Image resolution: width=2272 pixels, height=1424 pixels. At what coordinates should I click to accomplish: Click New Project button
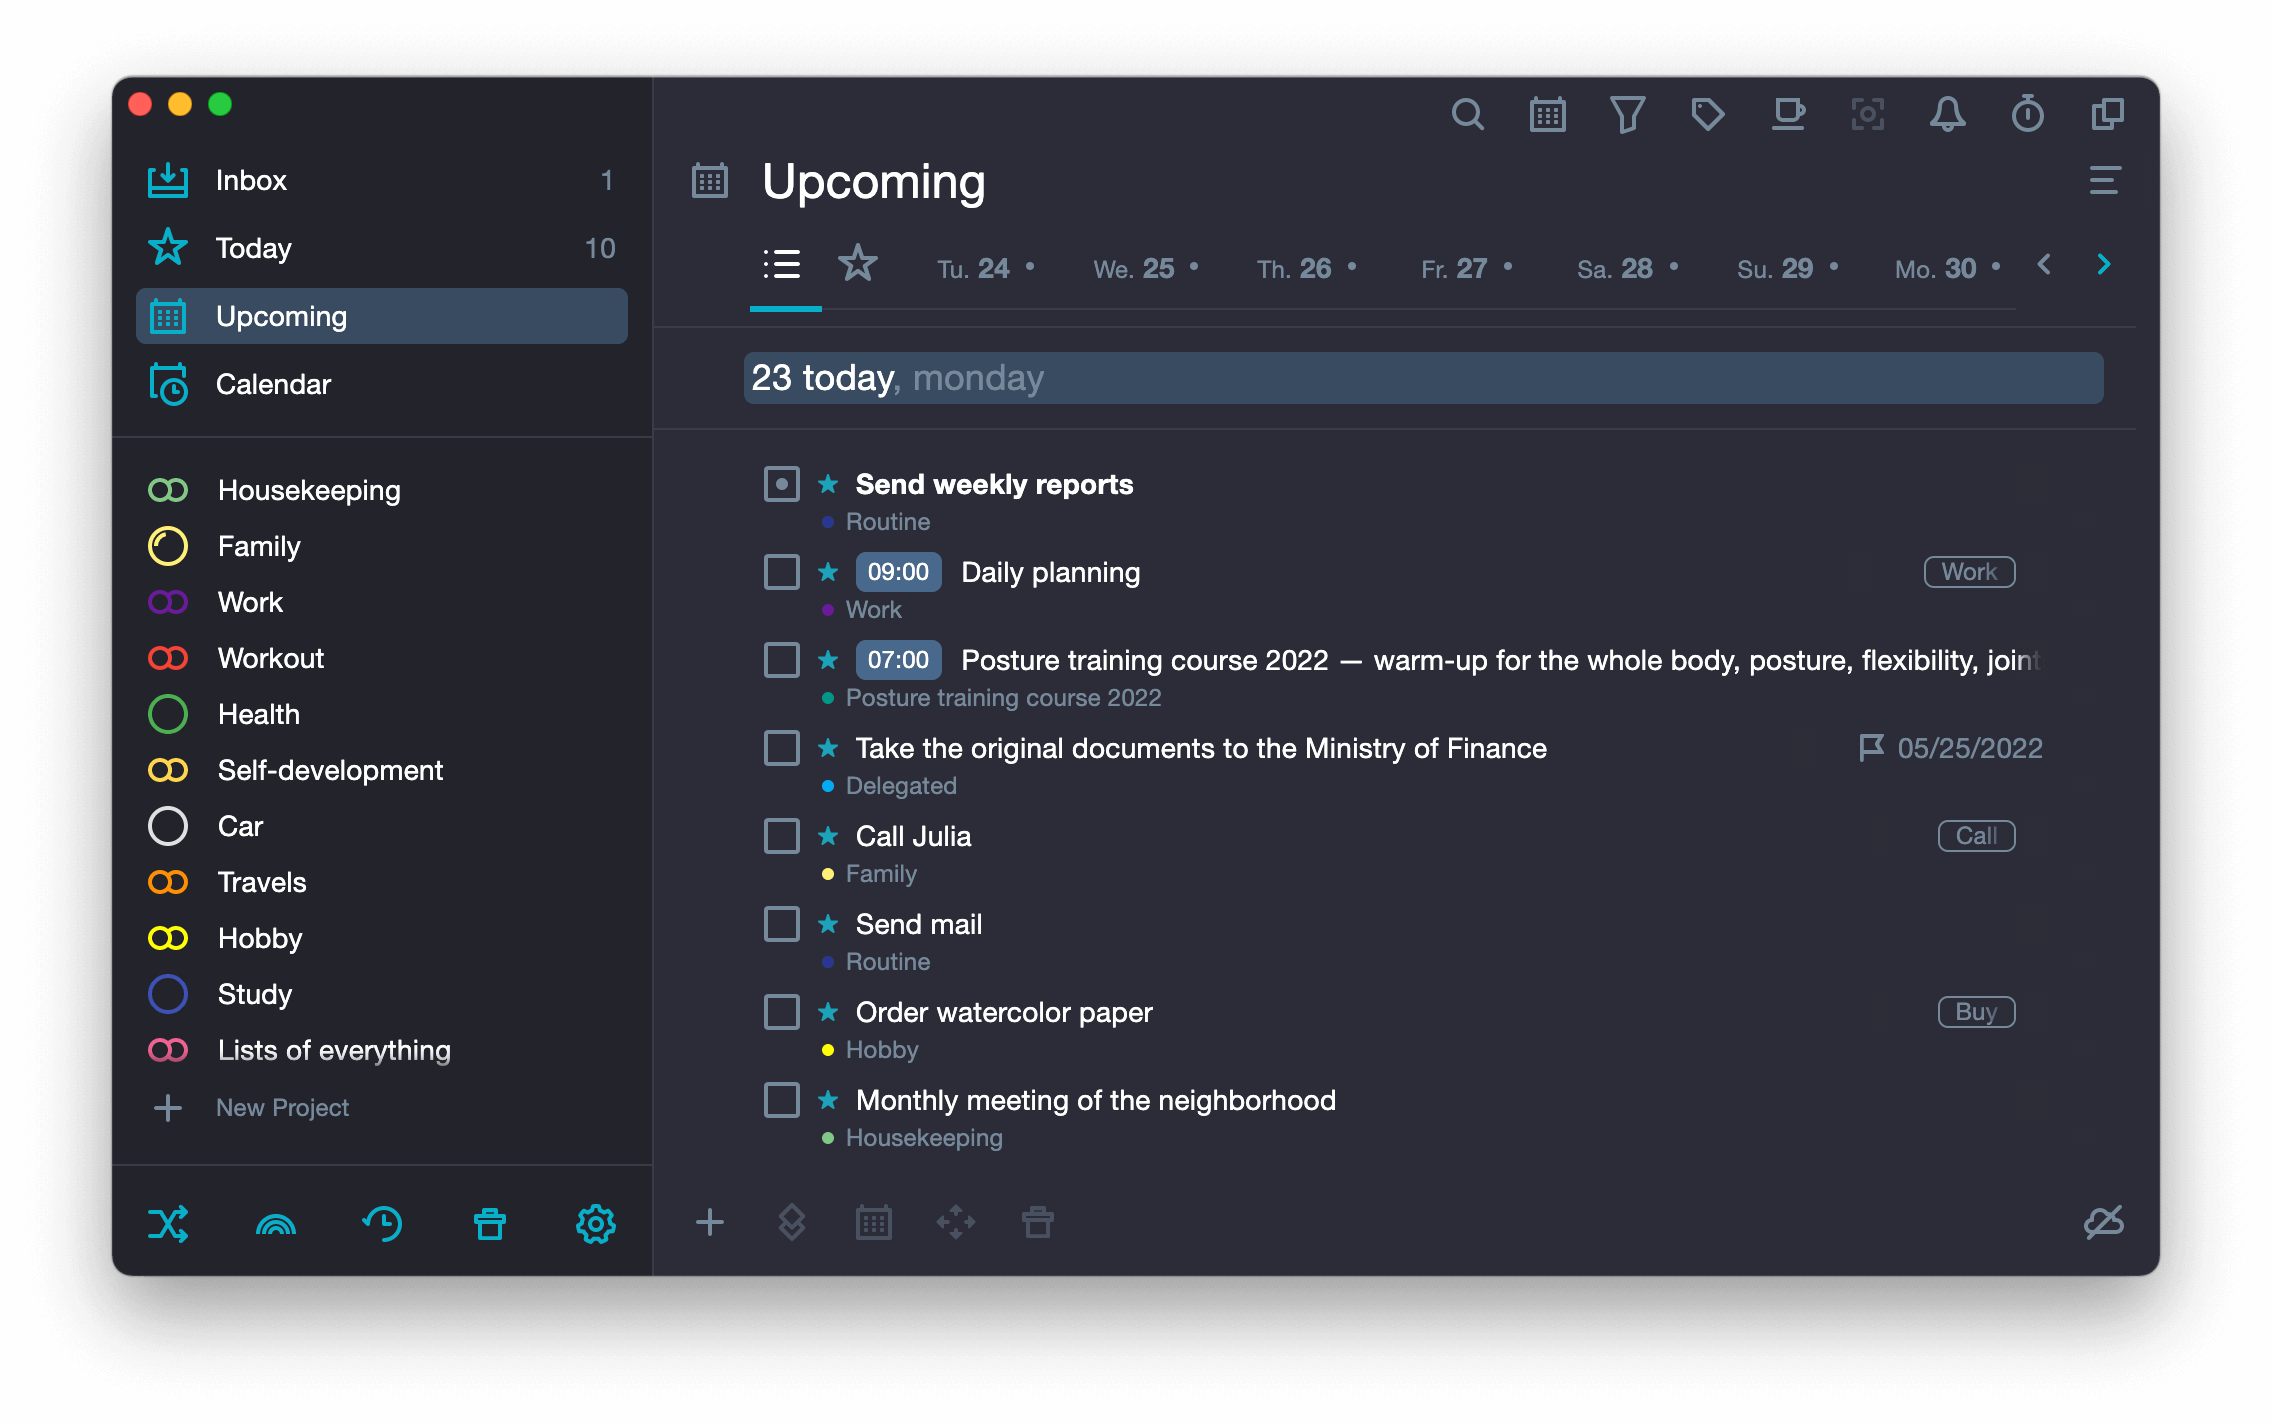pos(250,1108)
